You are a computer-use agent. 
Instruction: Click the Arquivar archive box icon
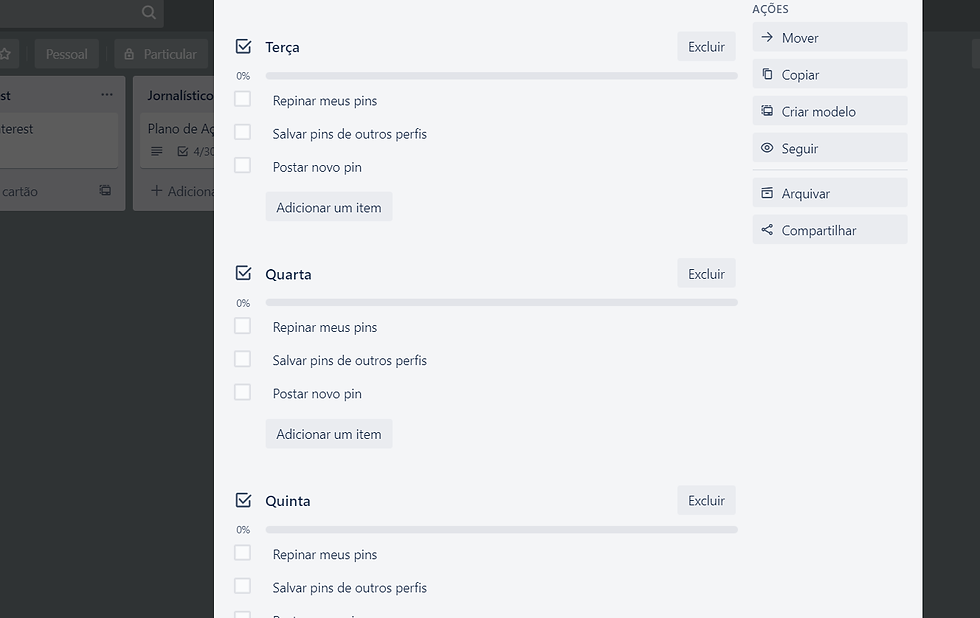767,193
